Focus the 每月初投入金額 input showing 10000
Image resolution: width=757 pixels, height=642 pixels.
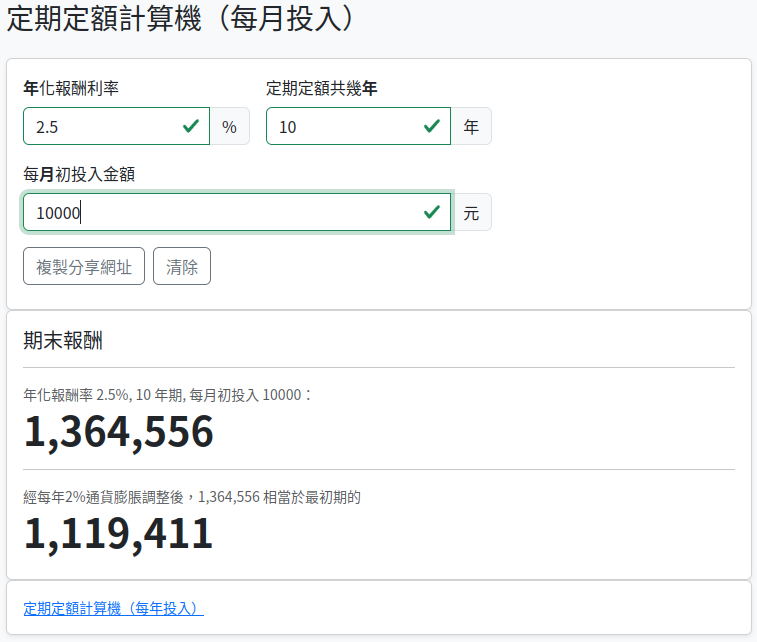click(x=220, y=213)
